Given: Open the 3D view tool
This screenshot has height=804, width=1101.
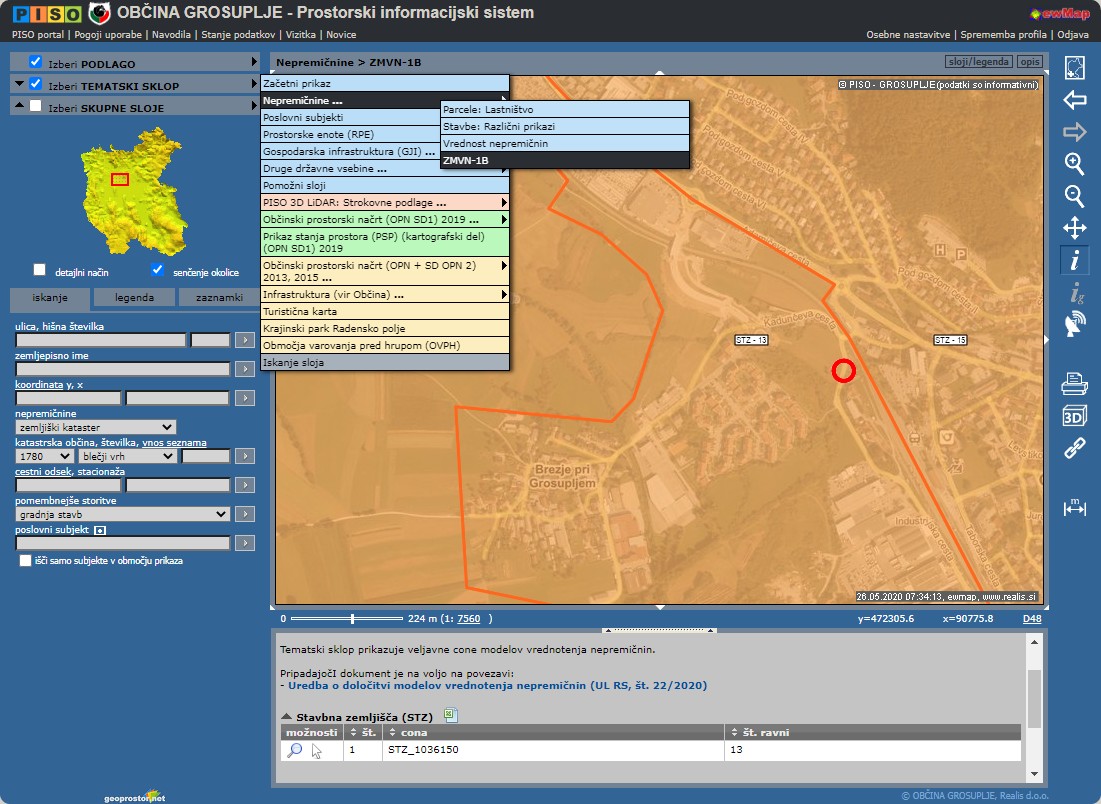Looking at the screenshot, I should click(x=1074, y=415).
